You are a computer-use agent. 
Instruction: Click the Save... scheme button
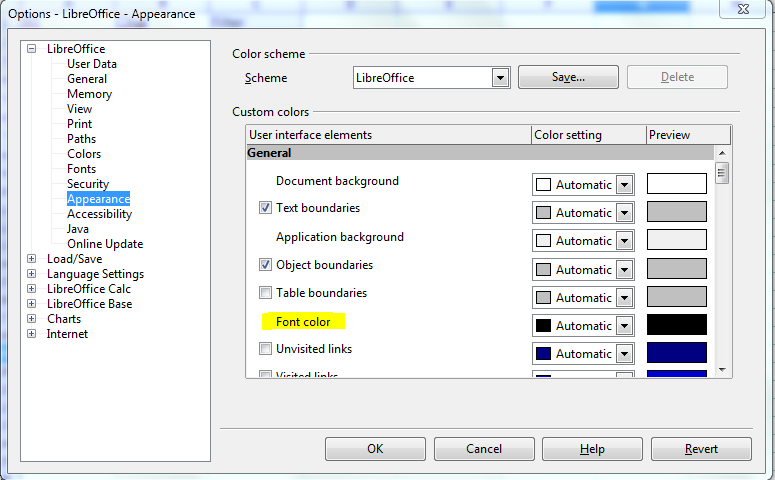tap(568, 77)
